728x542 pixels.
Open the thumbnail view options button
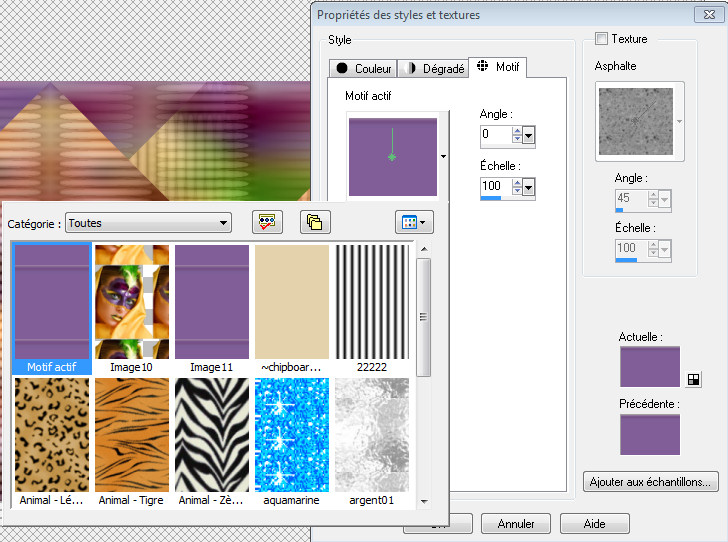point(415,222)
